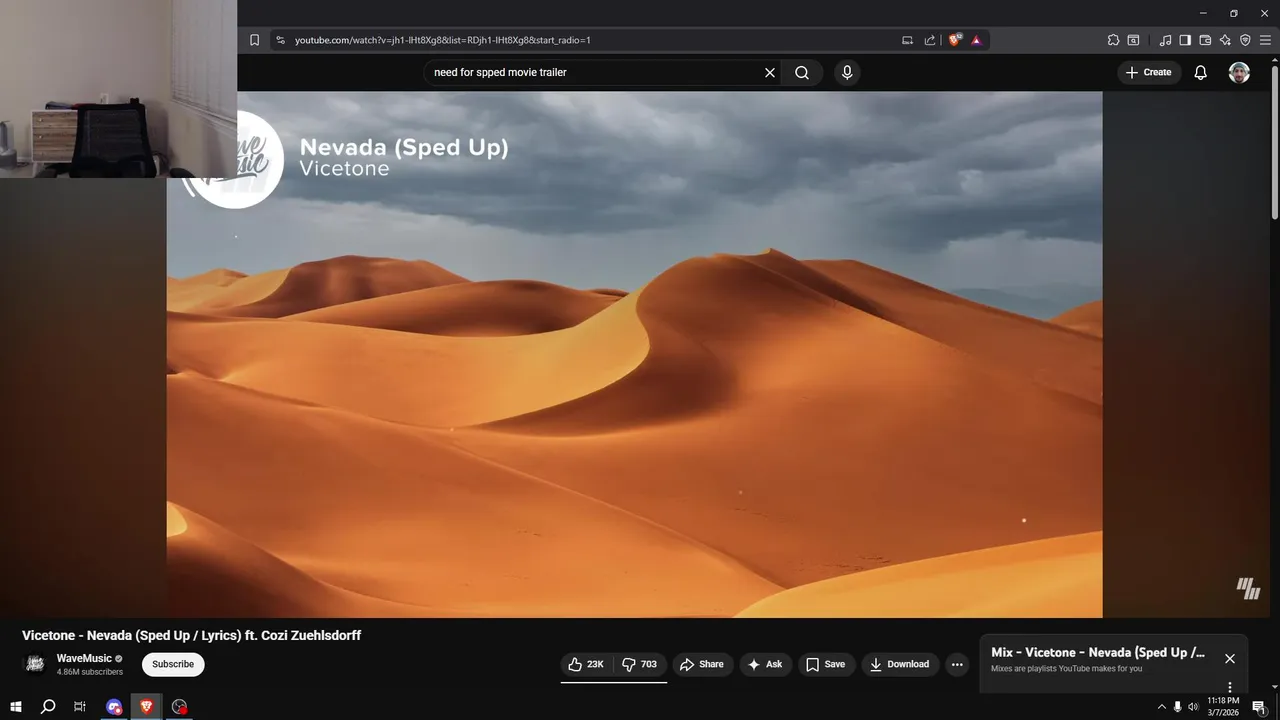Open more actions three-dot menu

pyautogui.click(x=957, y=664)
